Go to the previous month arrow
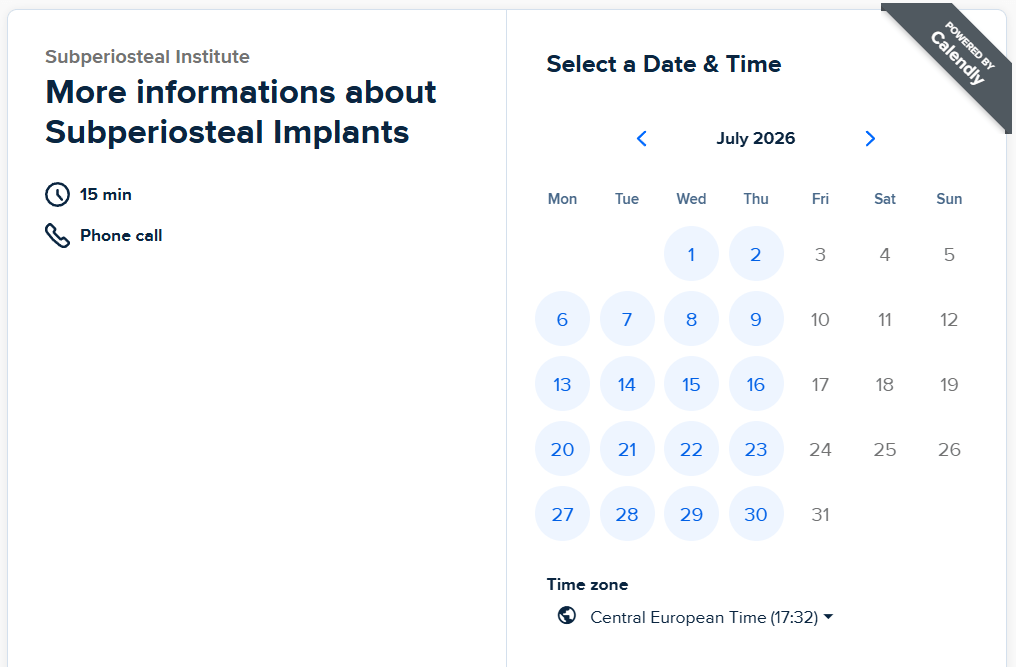The width and height of the screenshot is (1016, 667). coord(641,139)
